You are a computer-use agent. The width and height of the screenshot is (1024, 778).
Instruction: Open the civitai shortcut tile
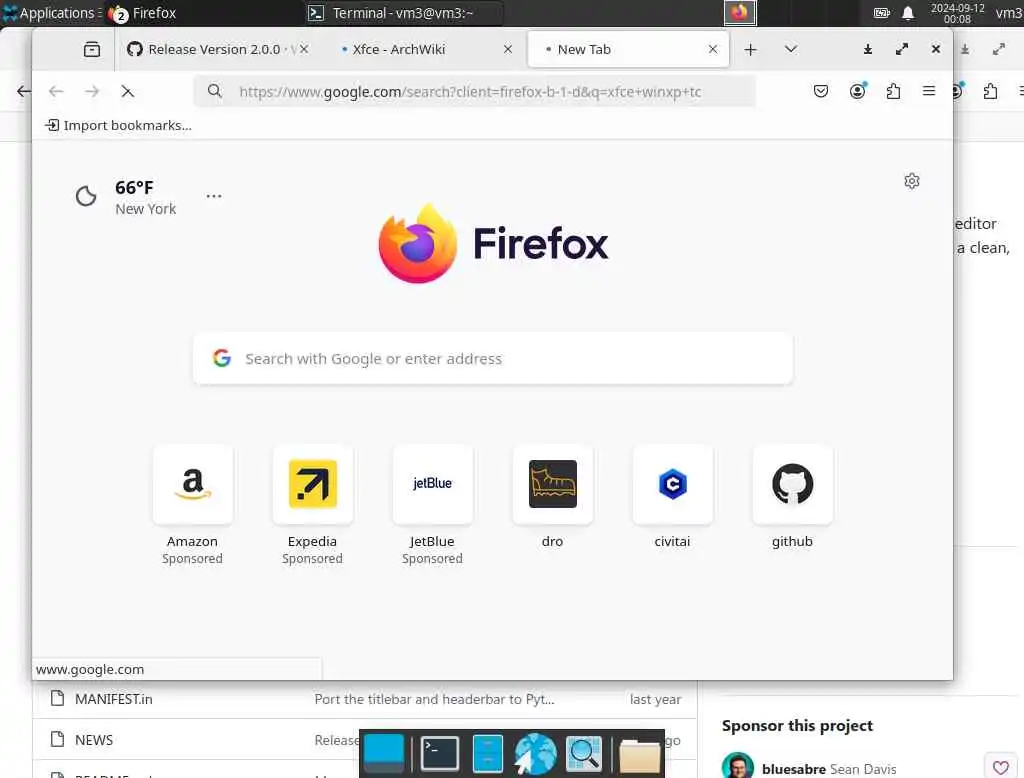(x=673, y=496)
